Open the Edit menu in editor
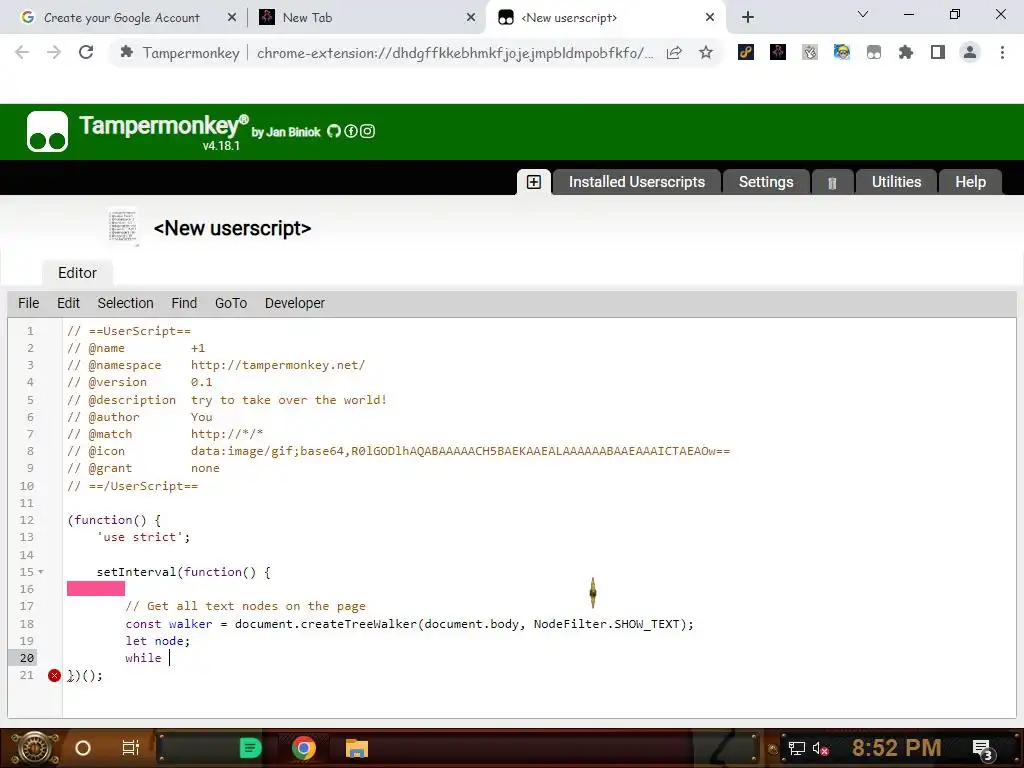Viewport: 1024px width, 768px height. [68, 303]
